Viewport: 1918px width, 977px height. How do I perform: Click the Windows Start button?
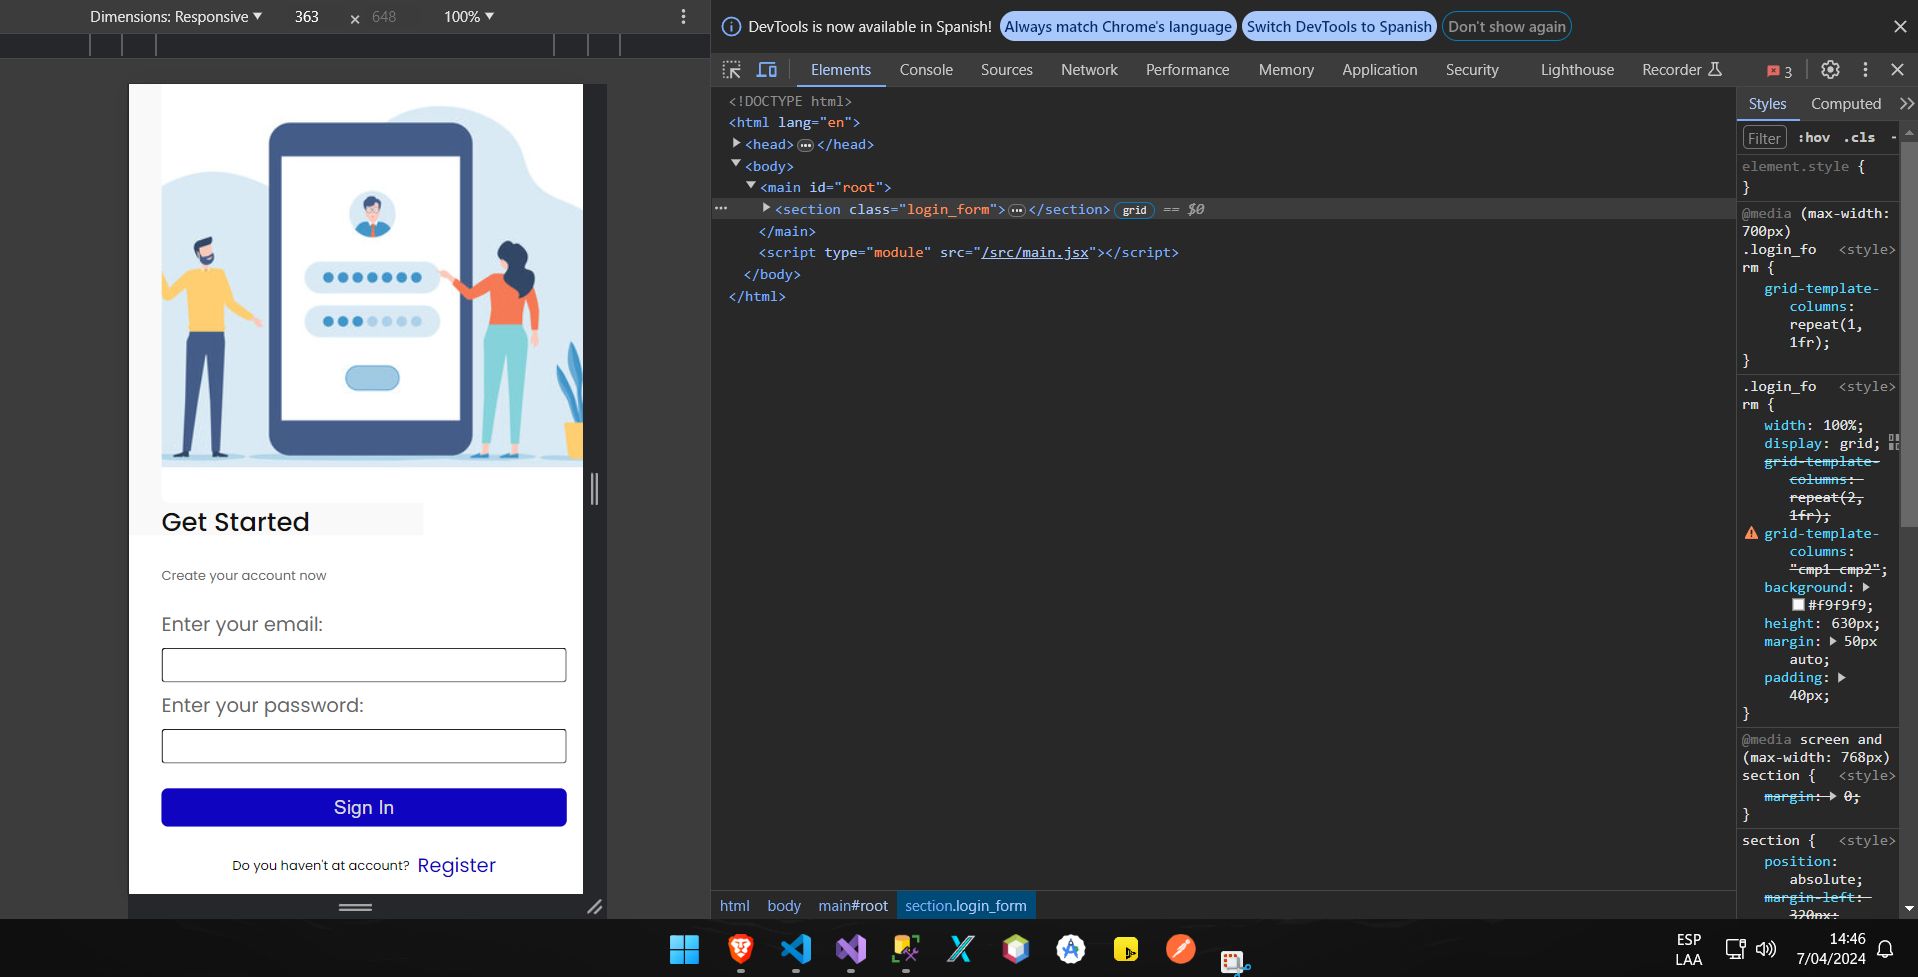[x=684, y=948]
